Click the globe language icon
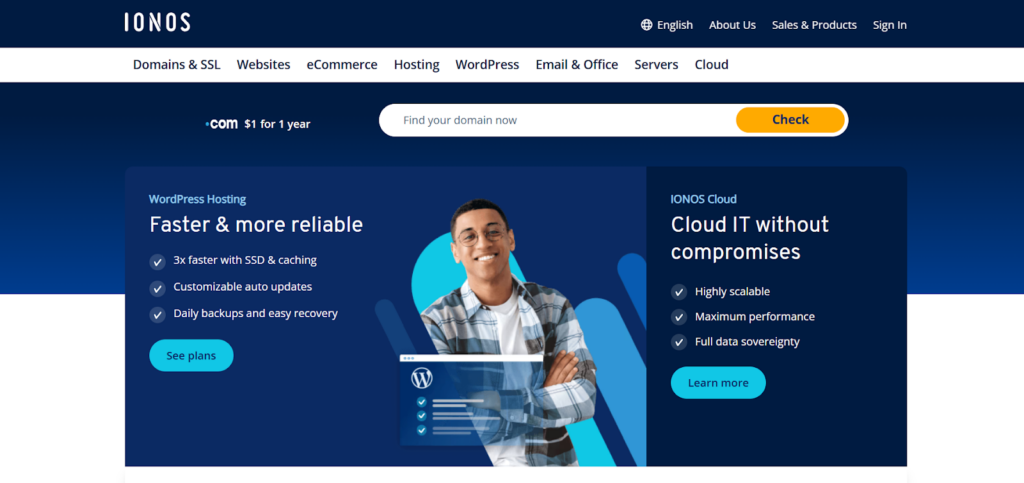The width and height of the screenshot is (1024, 483). pyautogui.click(x=647, y=25)
